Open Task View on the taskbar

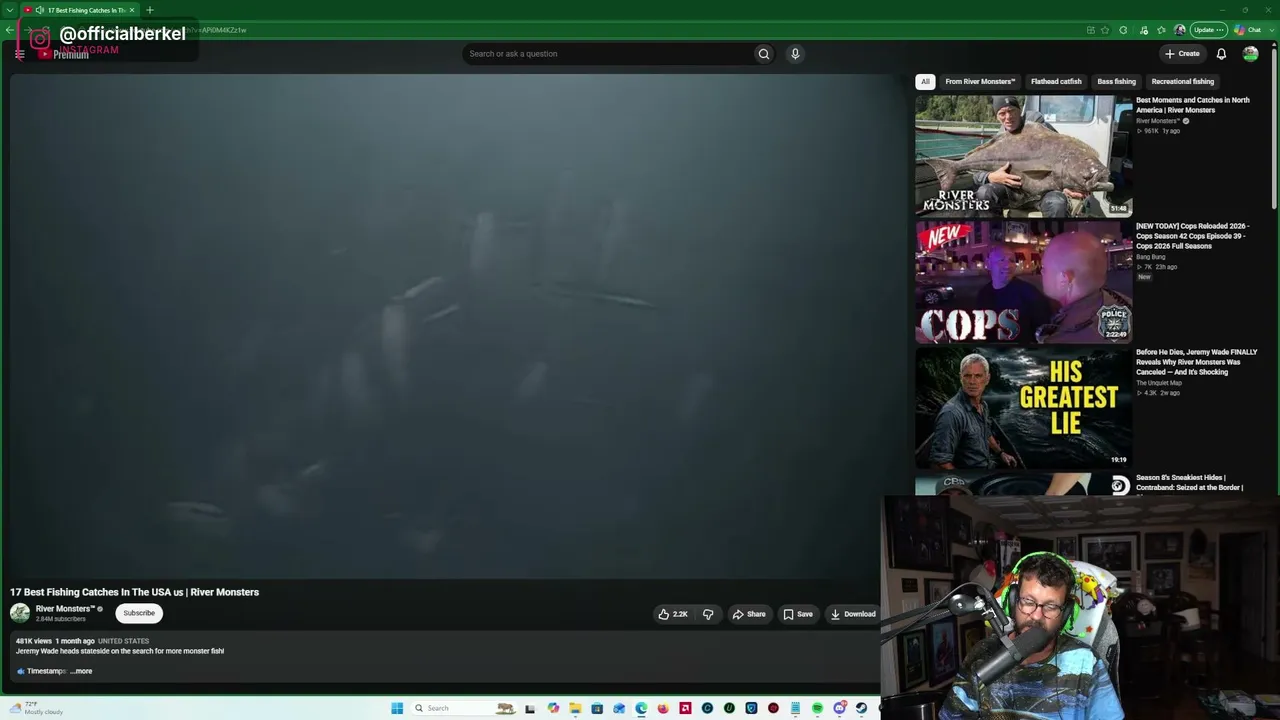[531, 708]
